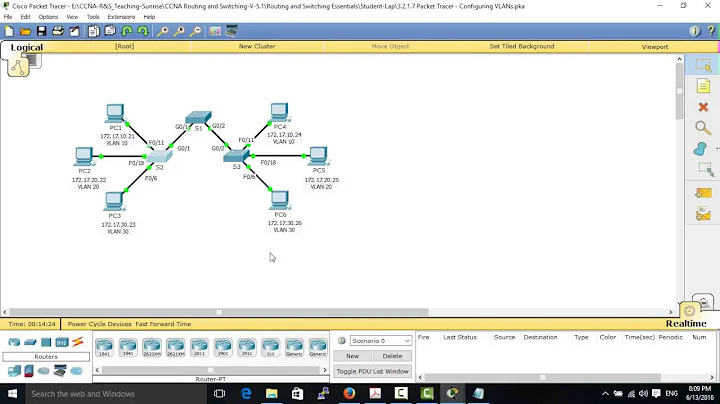Switch to the Realtime mode tab

click(x=686, y=323)
